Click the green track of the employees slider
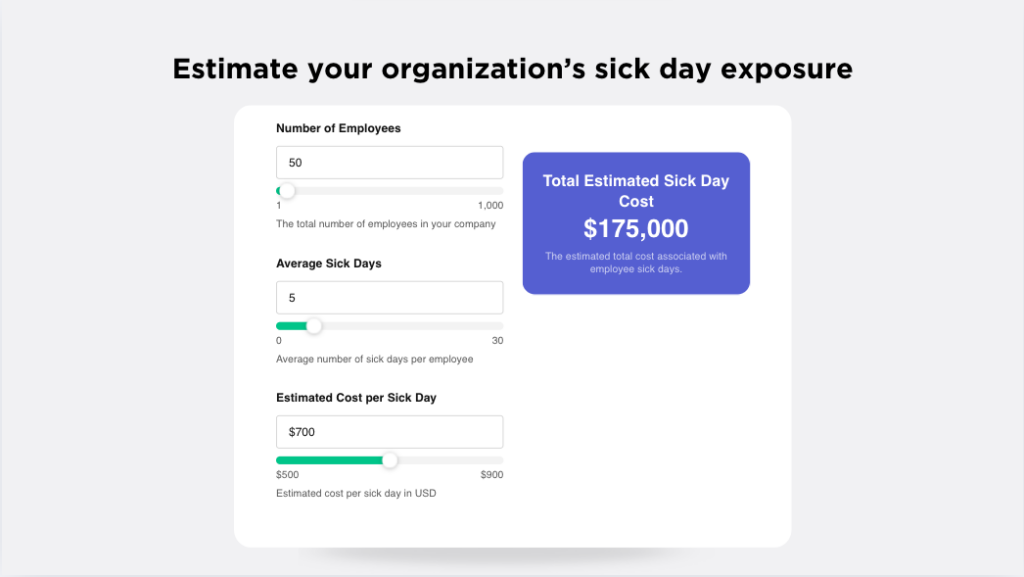1024x577 pixels. (x=280, y=190)
